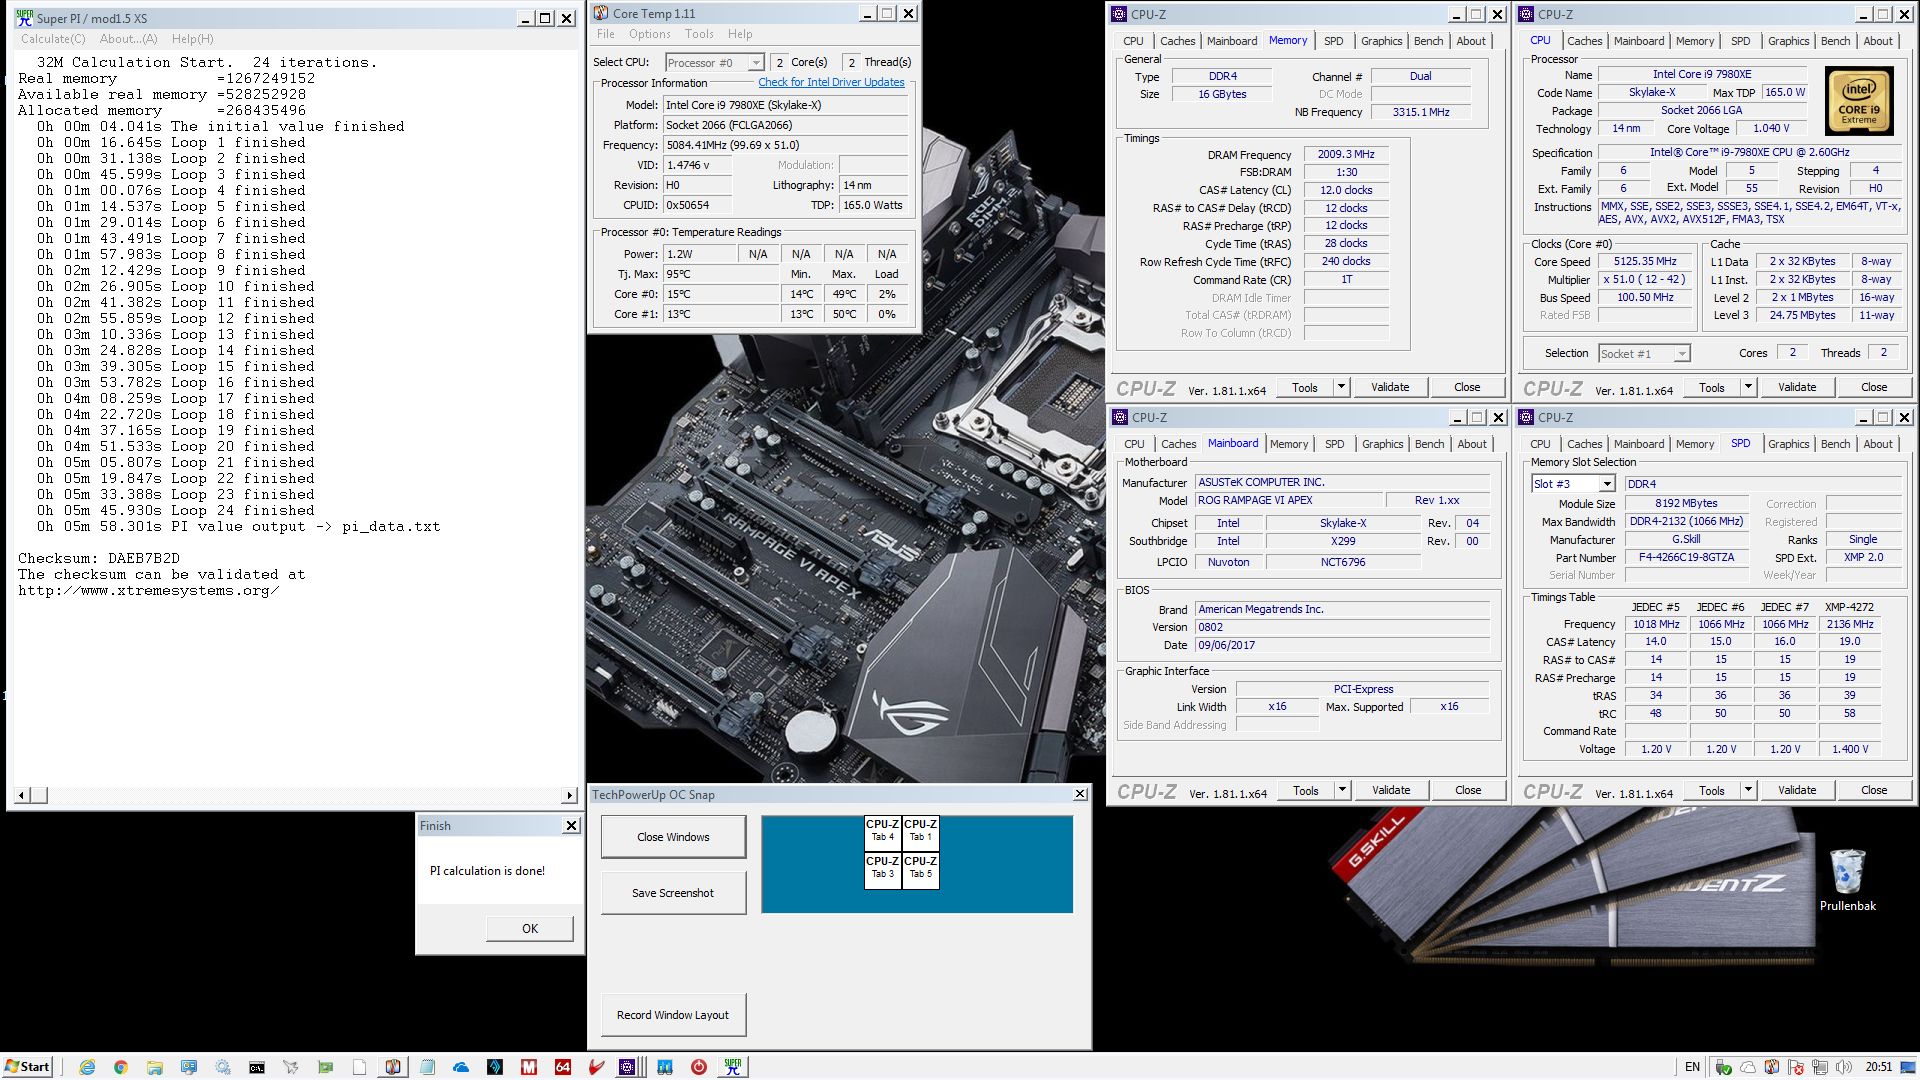
Task: Open the Options menu in Core Temp
Action: [x=650, y=34]
